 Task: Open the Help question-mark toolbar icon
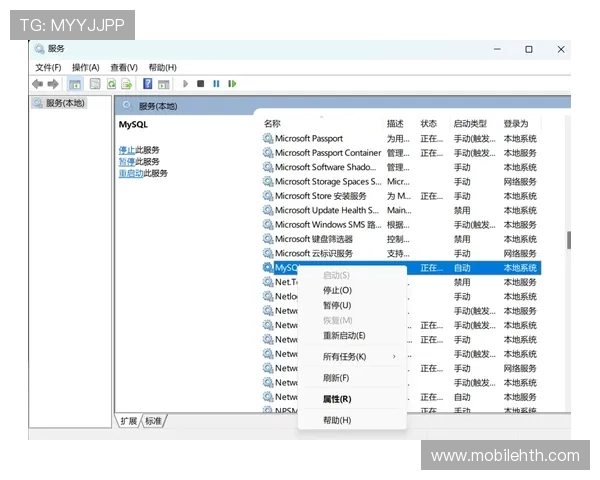(x=147, y=83)
